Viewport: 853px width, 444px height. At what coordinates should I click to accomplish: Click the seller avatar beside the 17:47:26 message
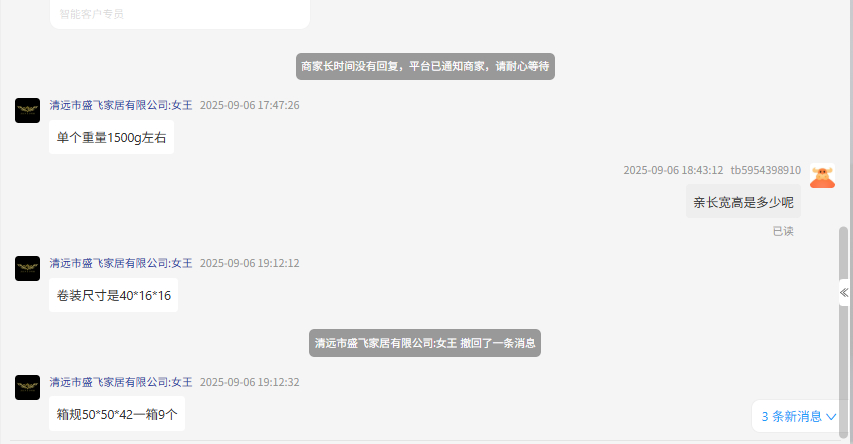tap(27, 110)
